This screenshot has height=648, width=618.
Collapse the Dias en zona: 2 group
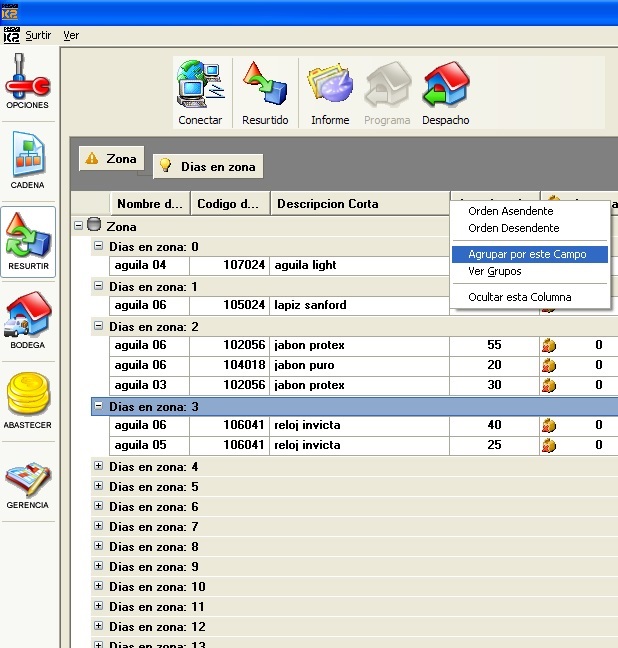(x=98, y=326)
